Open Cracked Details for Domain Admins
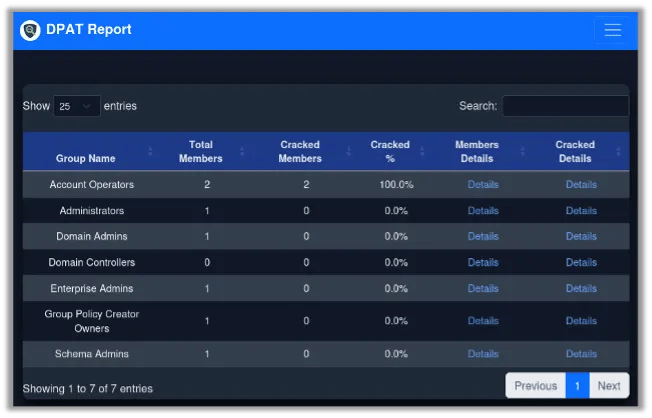Viewport: 652px width, 418px height. click(x=581, y=236)
